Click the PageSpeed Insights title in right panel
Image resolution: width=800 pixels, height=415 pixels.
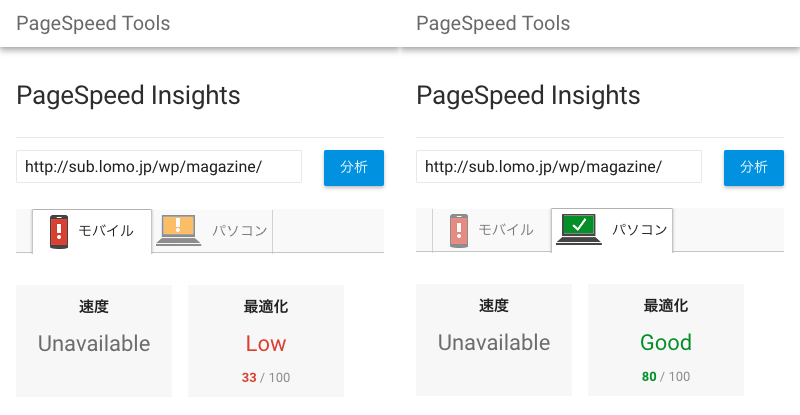click(x=528, y=96)
